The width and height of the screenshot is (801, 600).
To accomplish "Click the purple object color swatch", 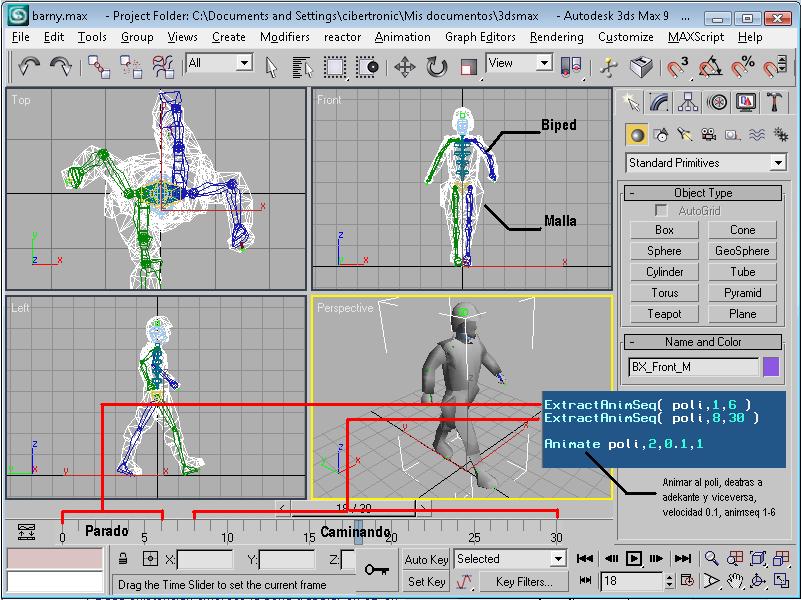I will pyautogui.click(x=771, y=367).
